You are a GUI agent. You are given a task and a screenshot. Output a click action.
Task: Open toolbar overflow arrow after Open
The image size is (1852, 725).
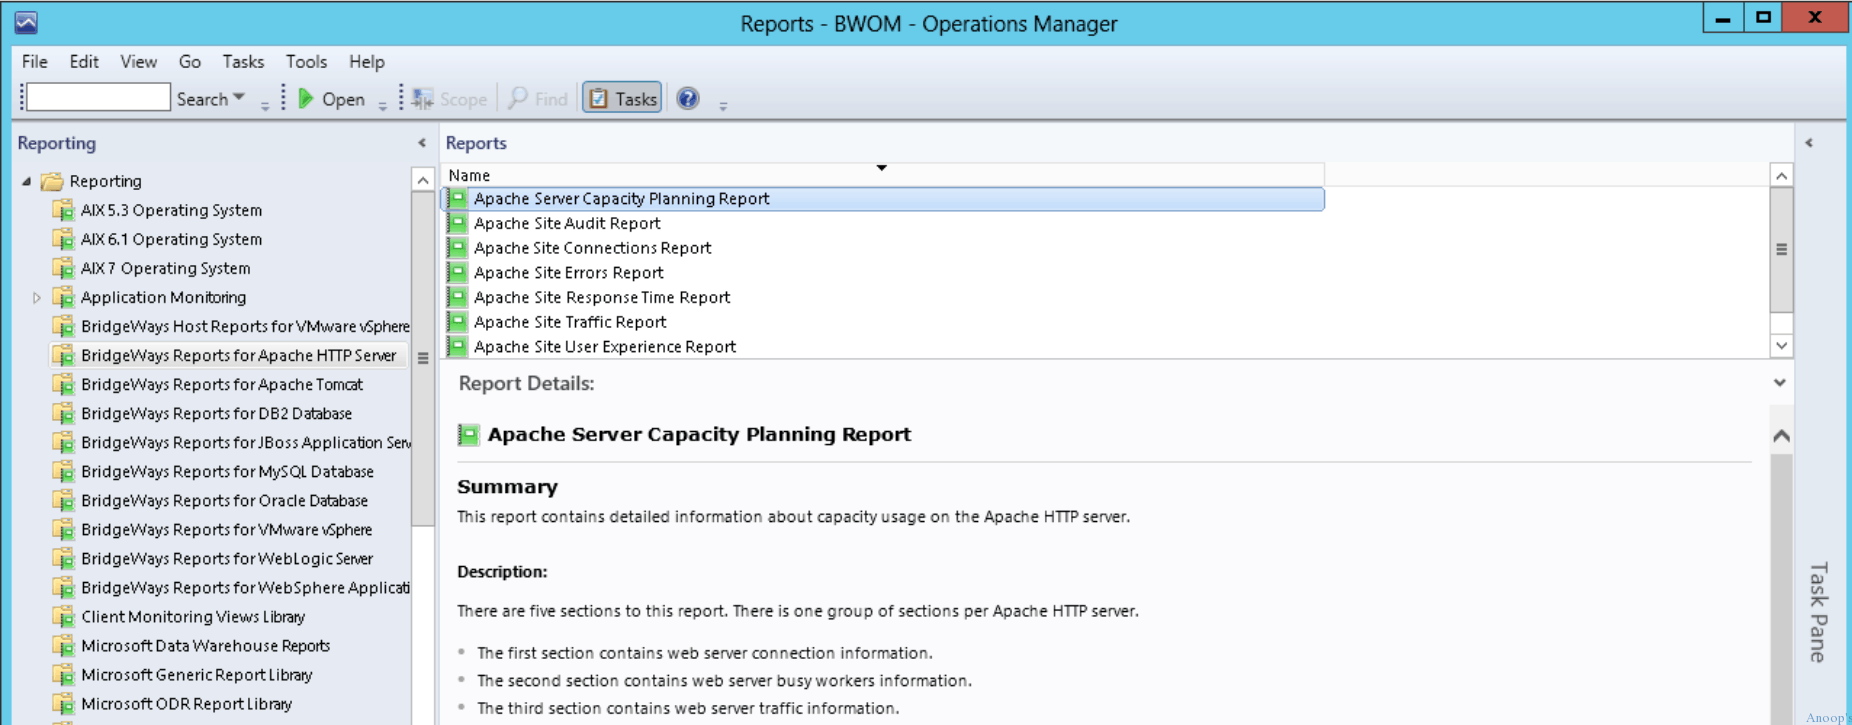click(x=382, y=104)
